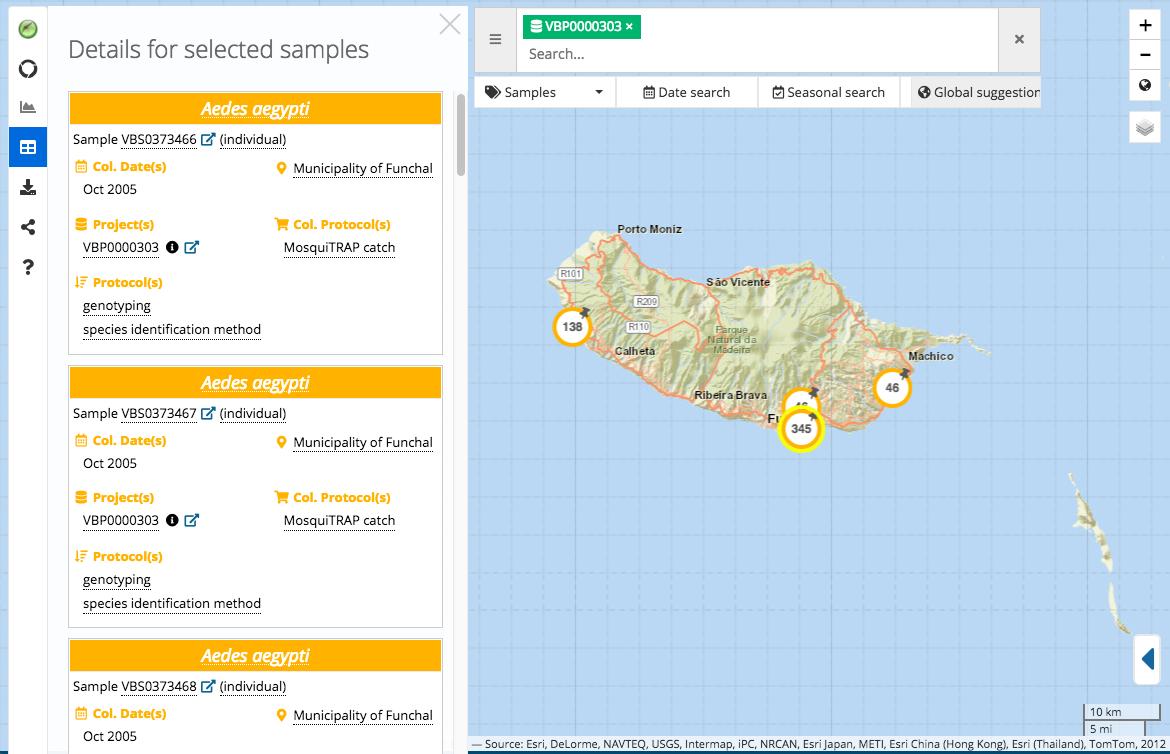Open sample VBS0373466 link
1170x754 pixels.
[160, 140]
